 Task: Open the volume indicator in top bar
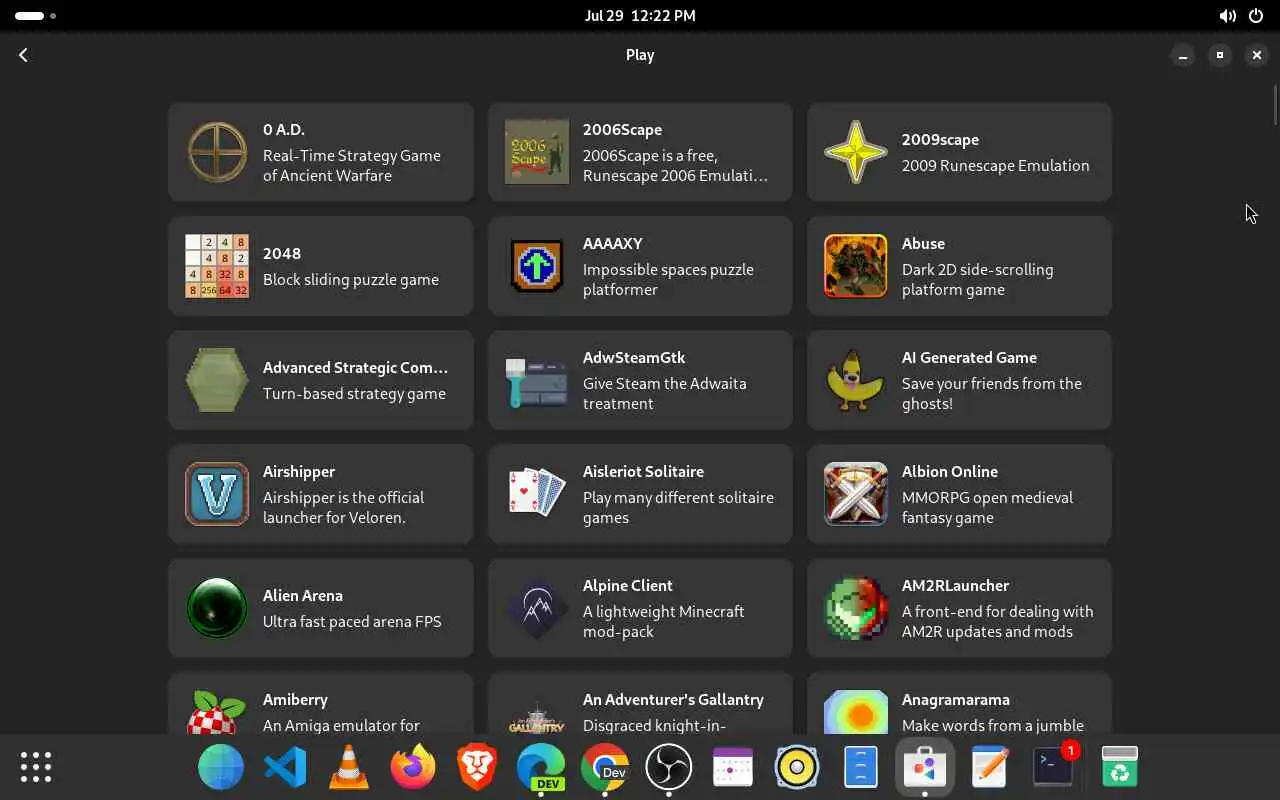pyautogui.click(x=1227, y=16)
